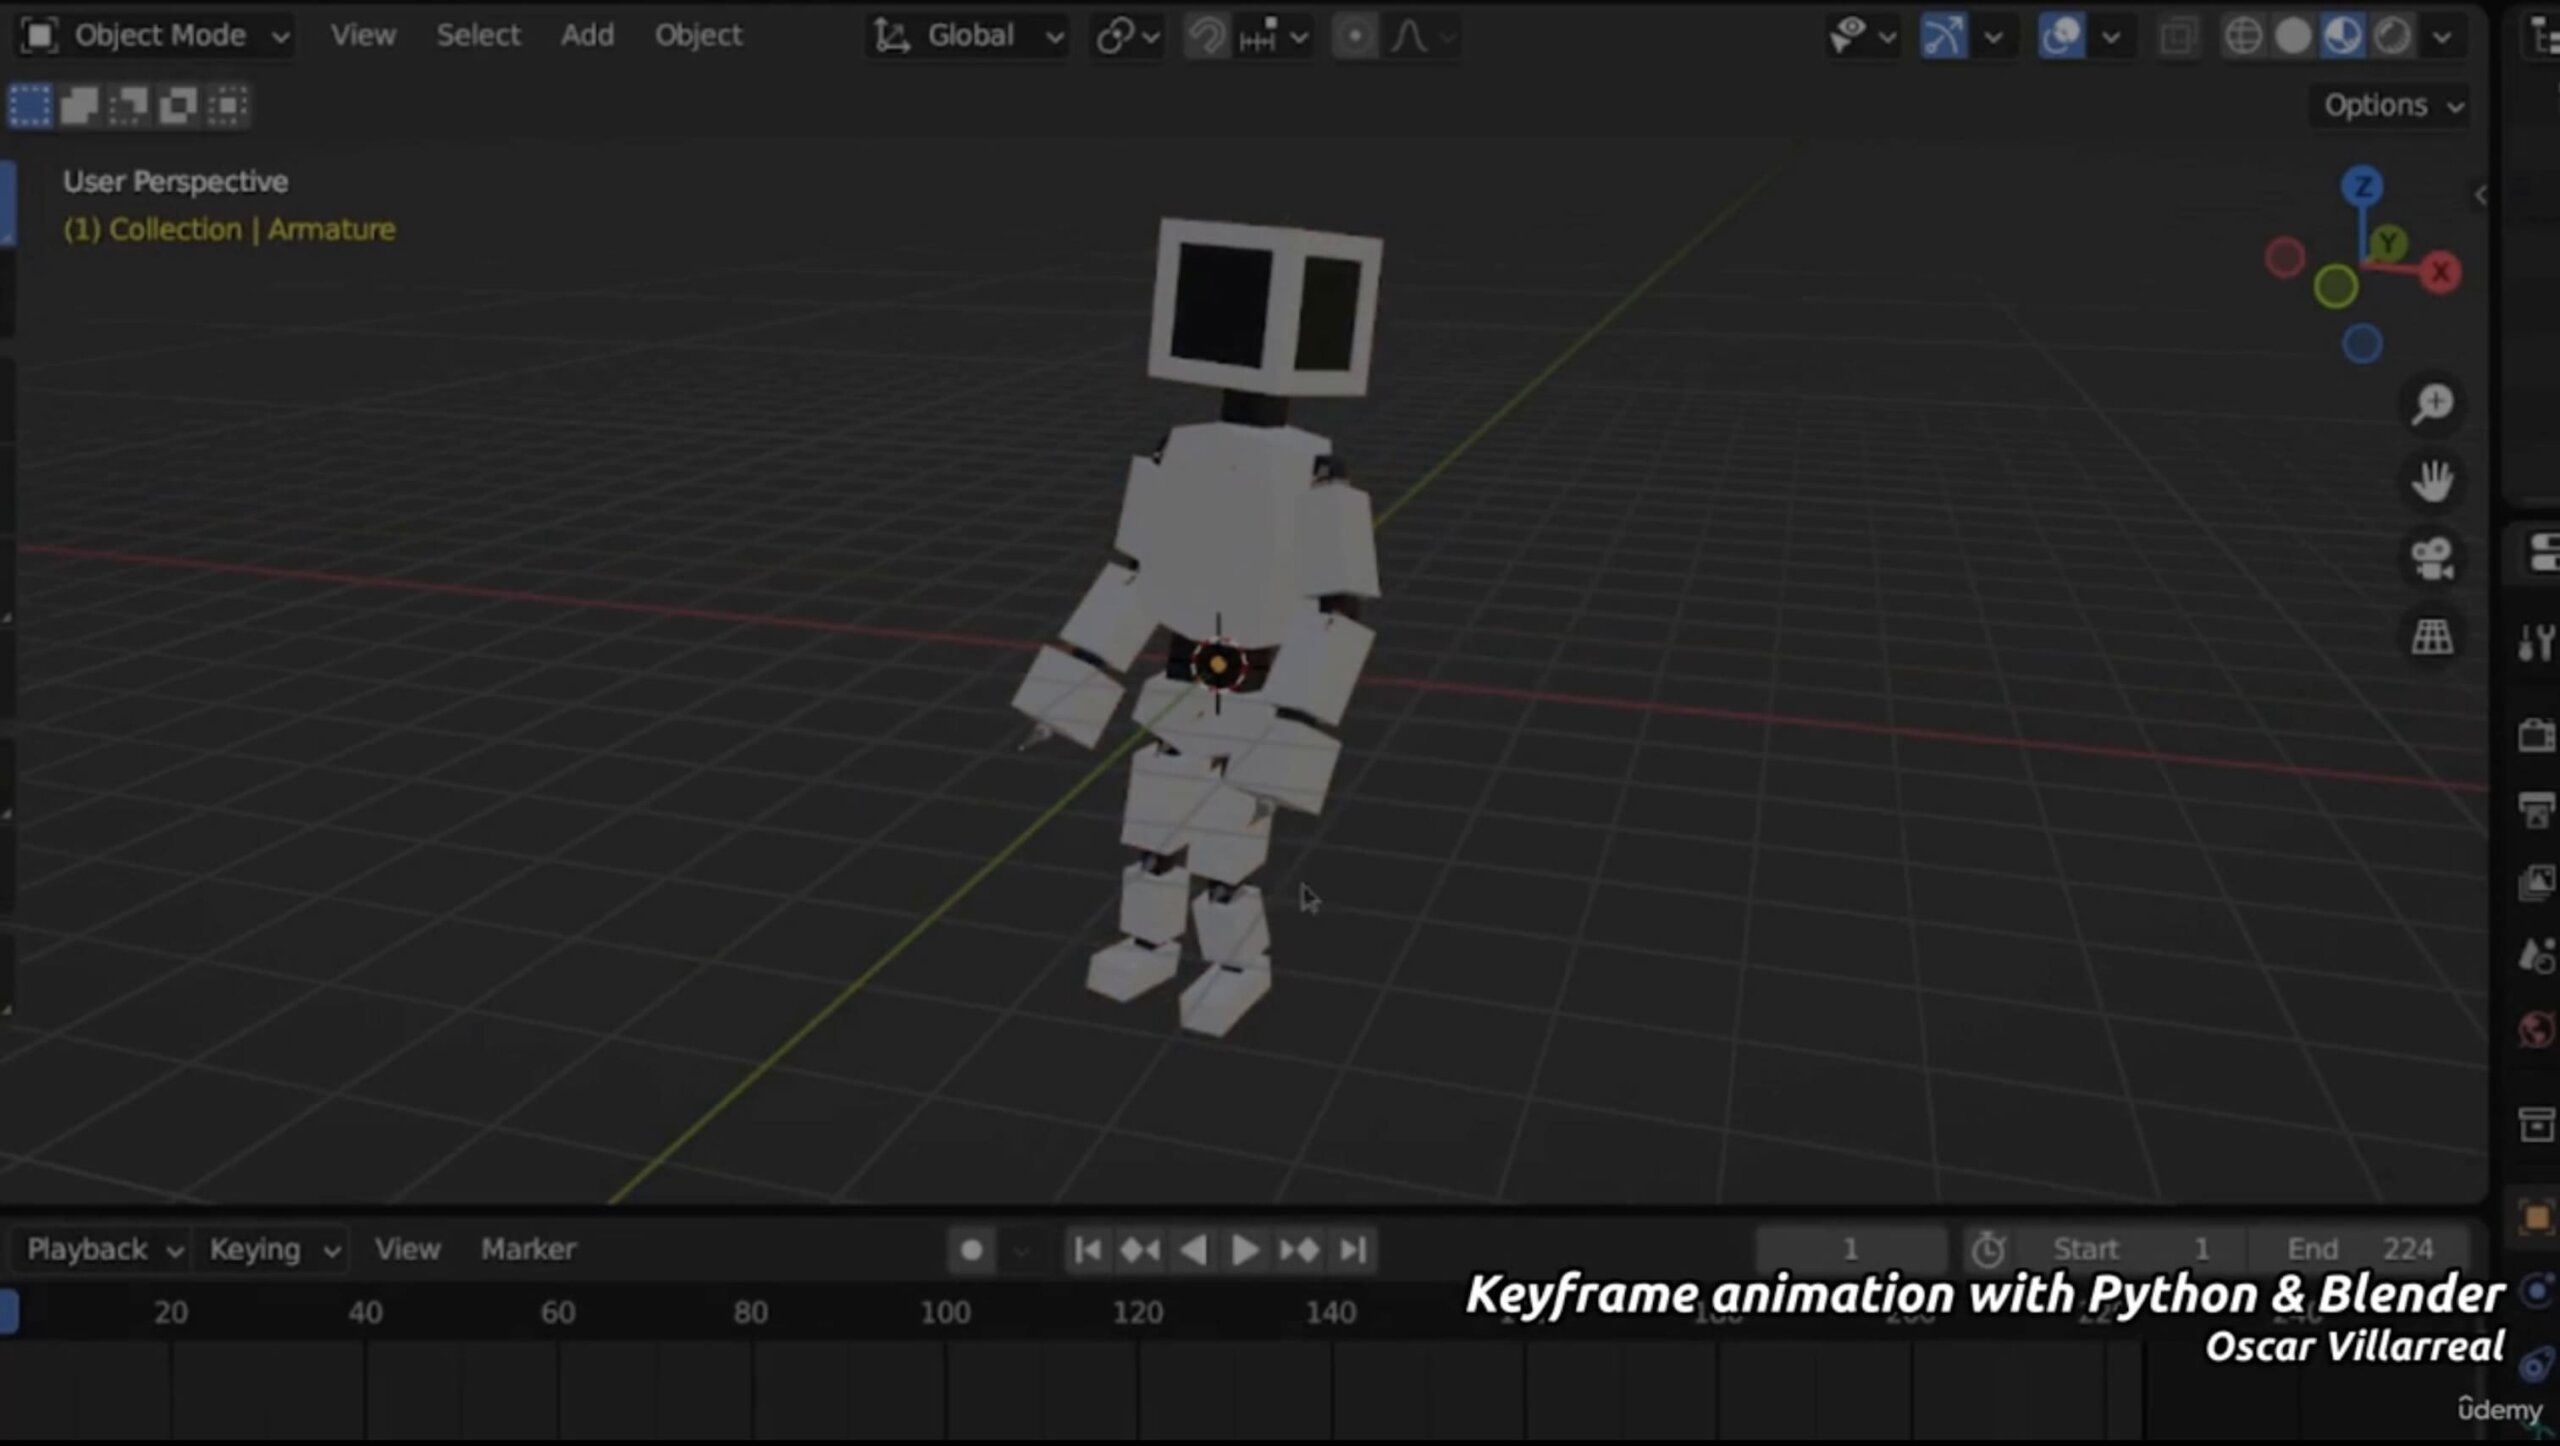The height and width of the screenshot is (1446, 2560).
Task: Open the Object menu in header
Action: click(x=698, y=33)
